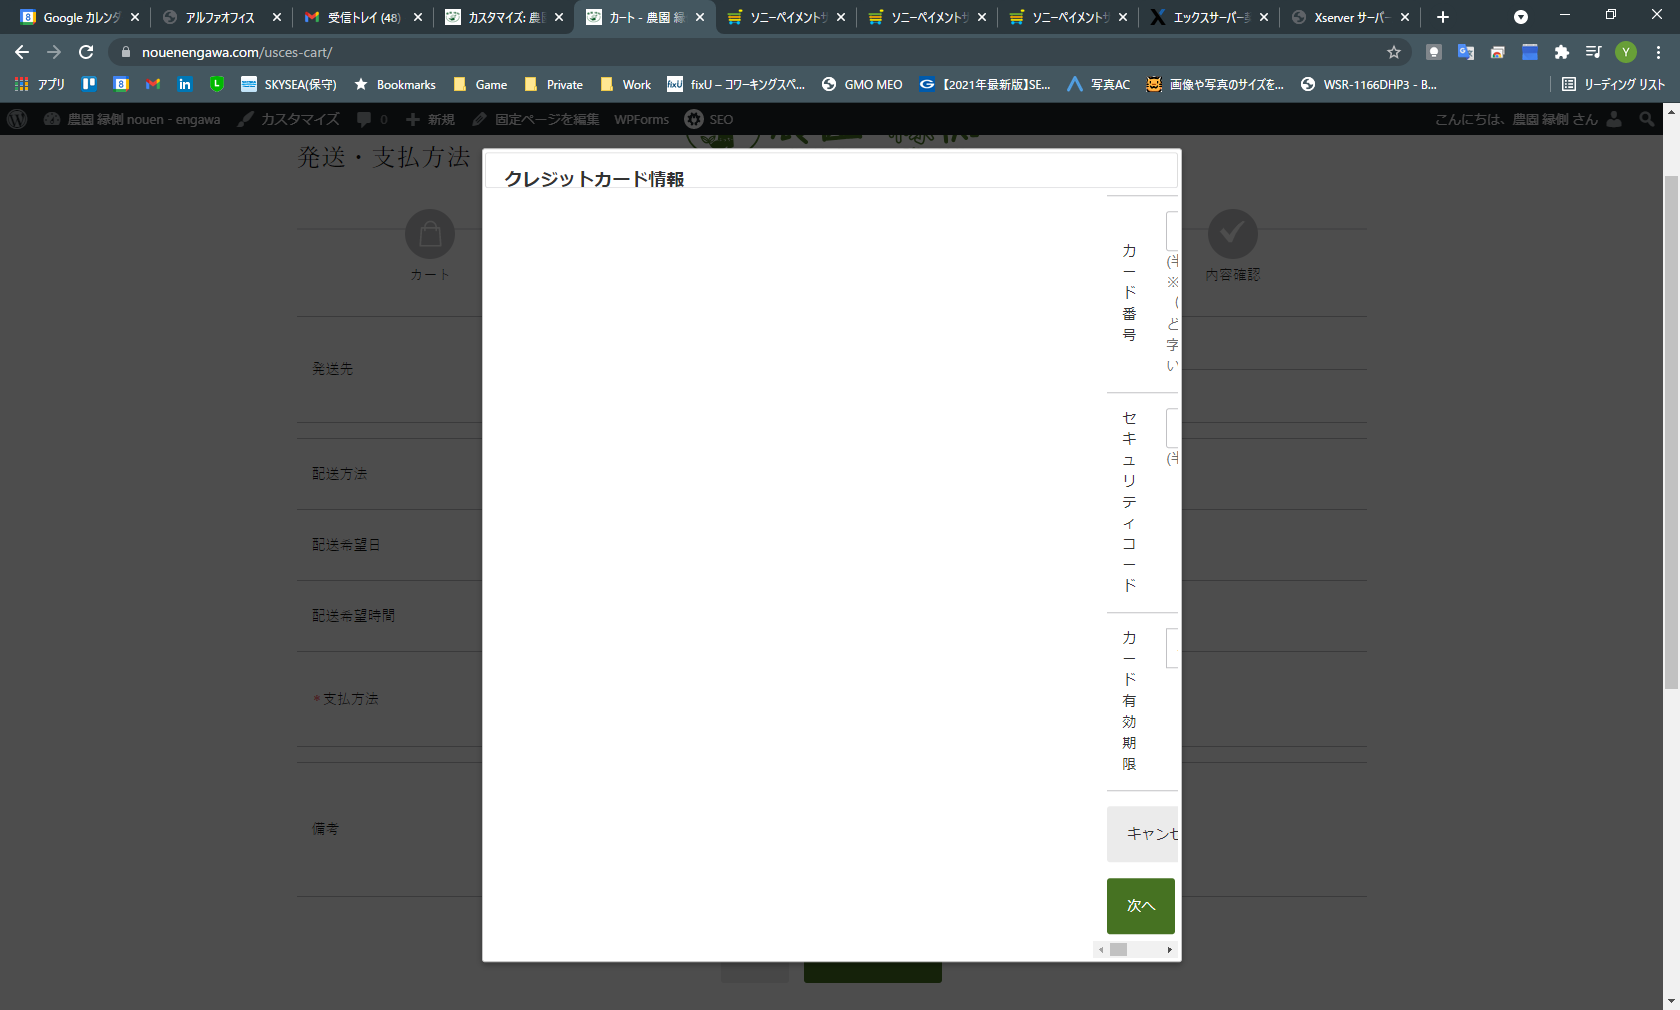Open fixU コワーキング bookmark
This screenshot has height=1010, width=1680.
coord(736,85)
